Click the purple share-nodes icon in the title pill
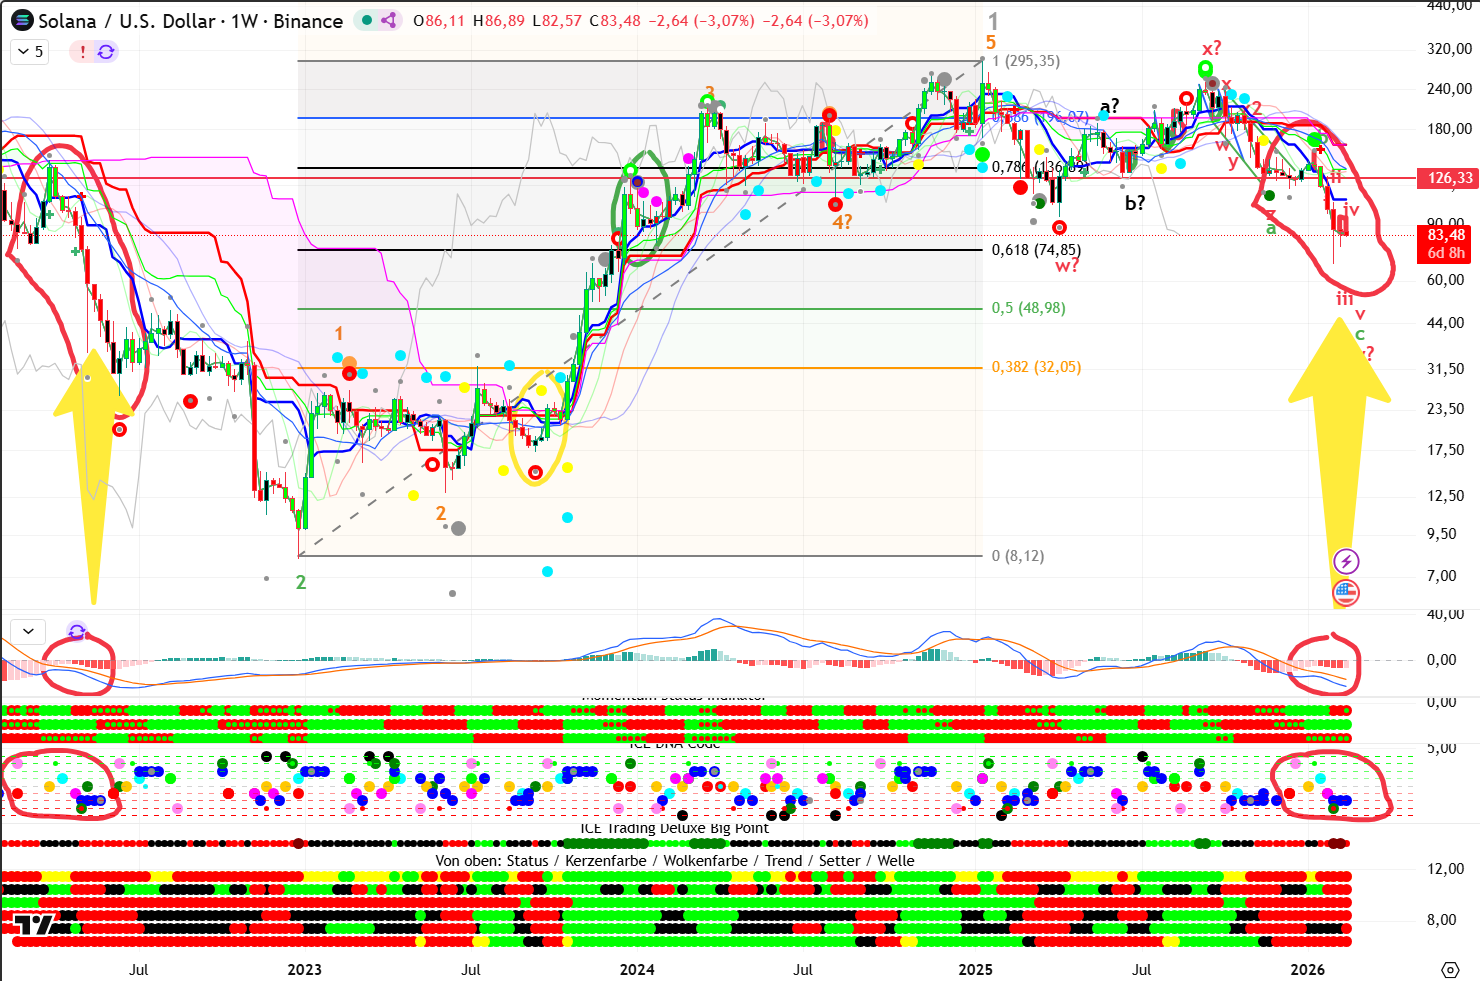The width and height of the screenshot is (1480, 981). [x=389, y=20]
